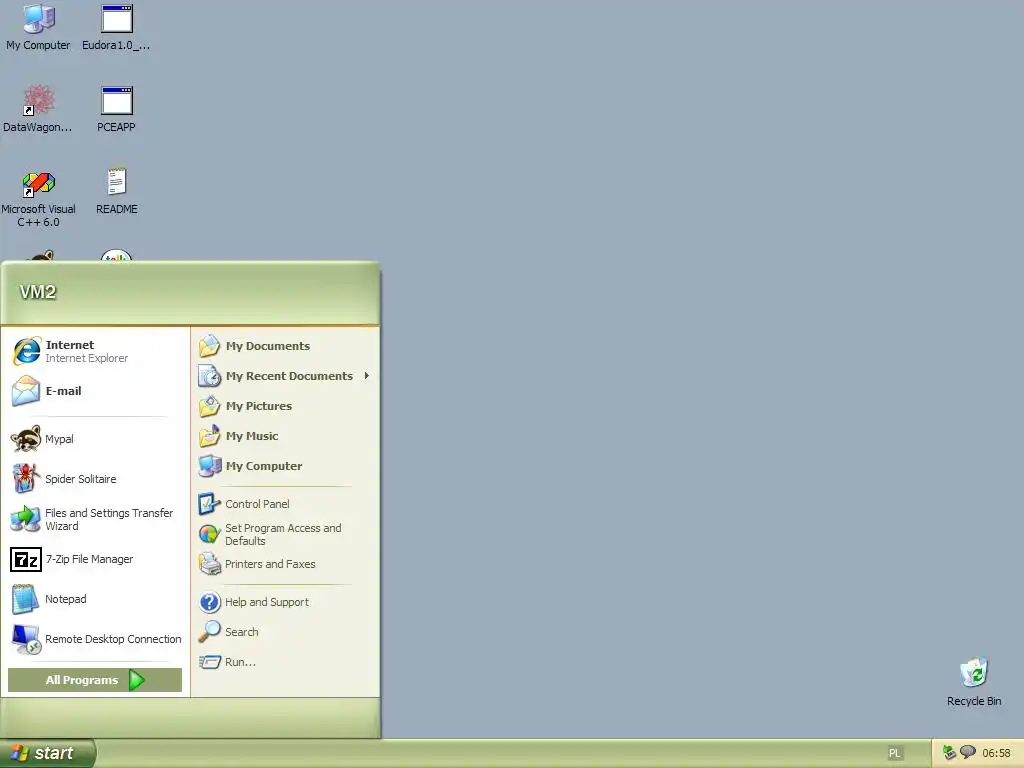Open 7-Zip File Manager icon
Viewport: 1024px width, 768px height.
point(26,560)
